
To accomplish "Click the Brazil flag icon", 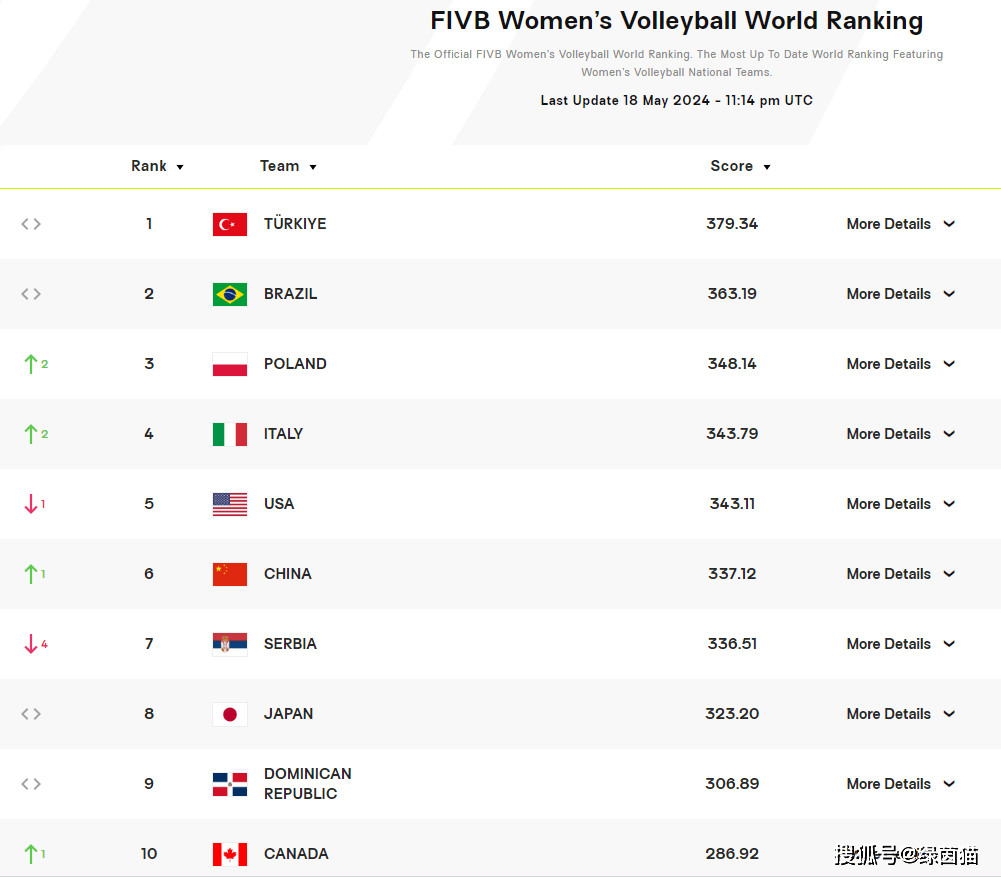I will tap(230, 294).
